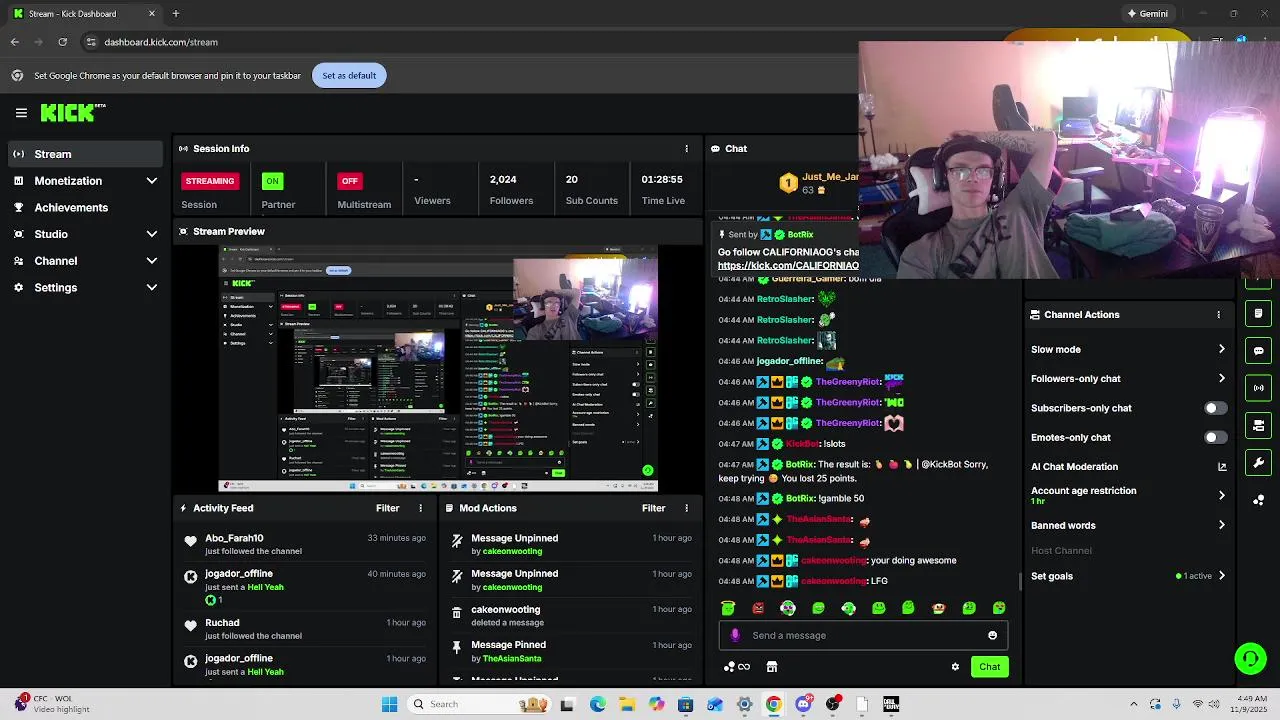Open Filter in Activity Feed

tap(387, 508)
